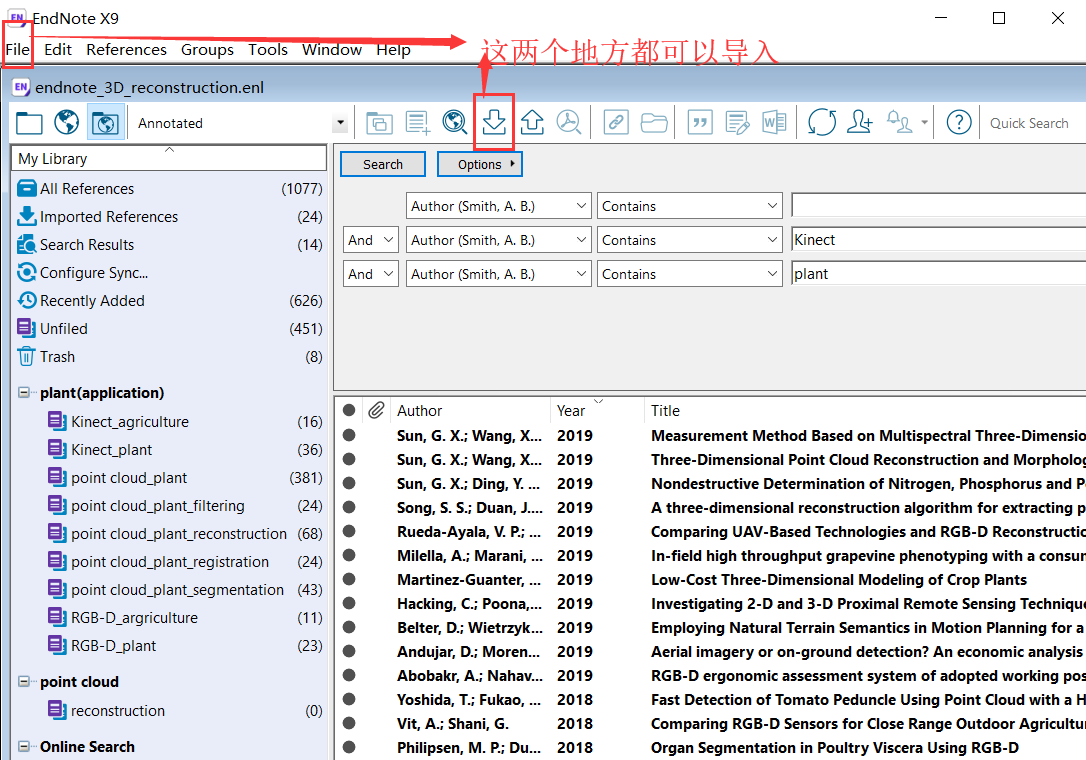Collapse the plant(application) group set
Screen dimensions: 1086x760
click(x=24, y=393)
